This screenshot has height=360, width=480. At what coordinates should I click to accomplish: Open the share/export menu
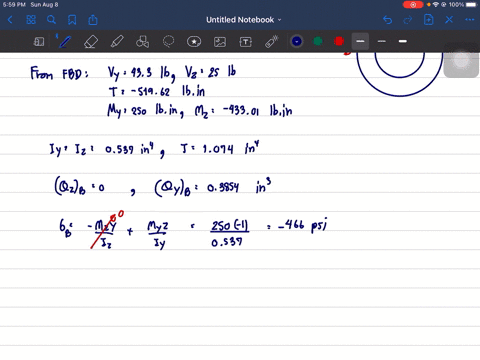click(93, 20)
